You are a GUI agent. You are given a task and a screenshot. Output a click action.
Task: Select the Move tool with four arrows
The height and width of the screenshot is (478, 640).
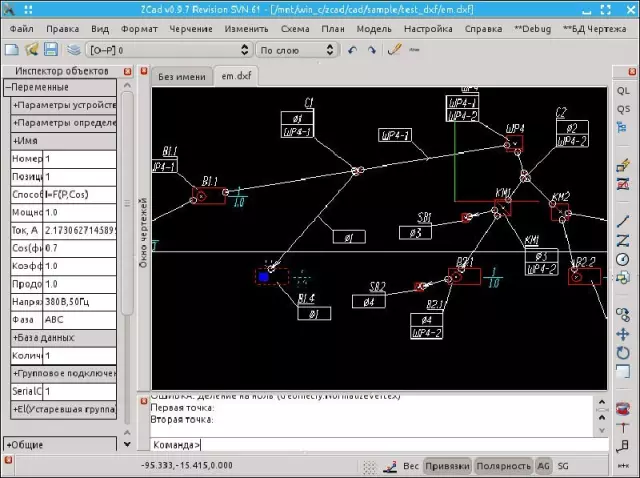click(x=623, y=333)
